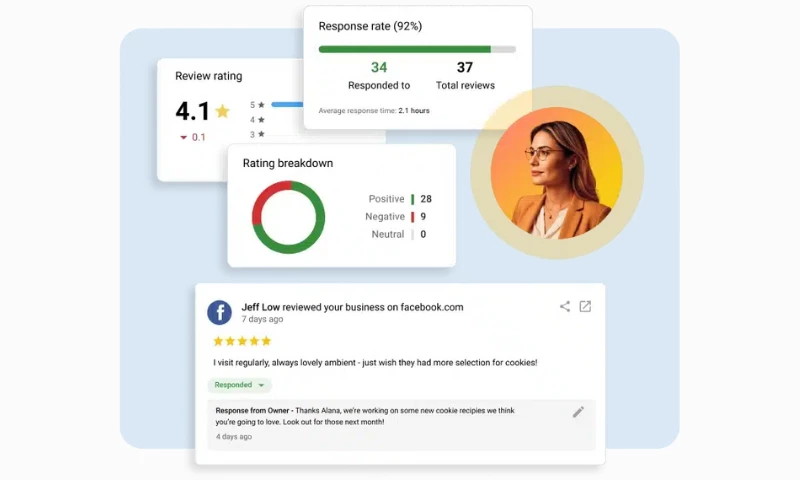Viewport: 800px width, 480px height.
Task: Click the 34 Responded to count
Action: [378, 68]
